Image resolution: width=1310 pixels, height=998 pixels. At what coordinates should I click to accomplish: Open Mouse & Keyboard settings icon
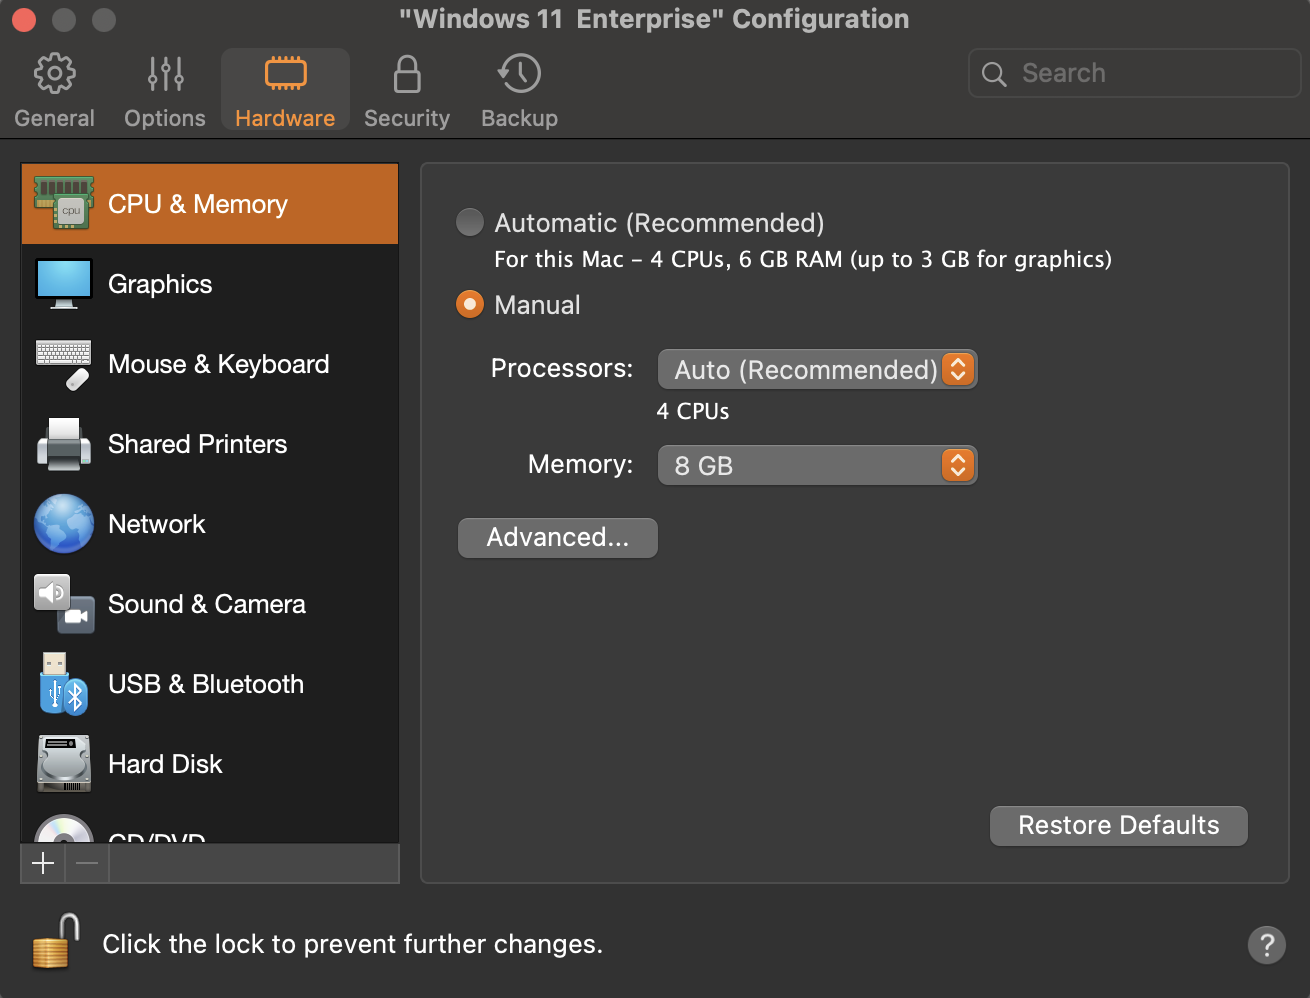[64, 364]
